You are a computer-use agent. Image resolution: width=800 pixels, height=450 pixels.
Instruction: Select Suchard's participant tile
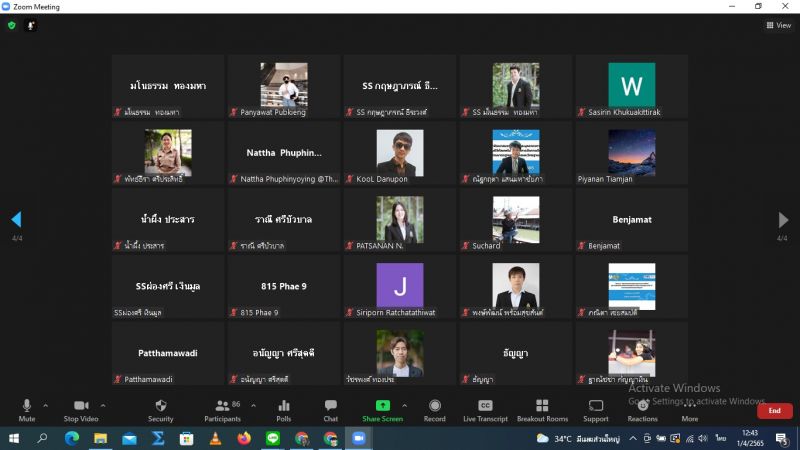[x=516, y=220]
